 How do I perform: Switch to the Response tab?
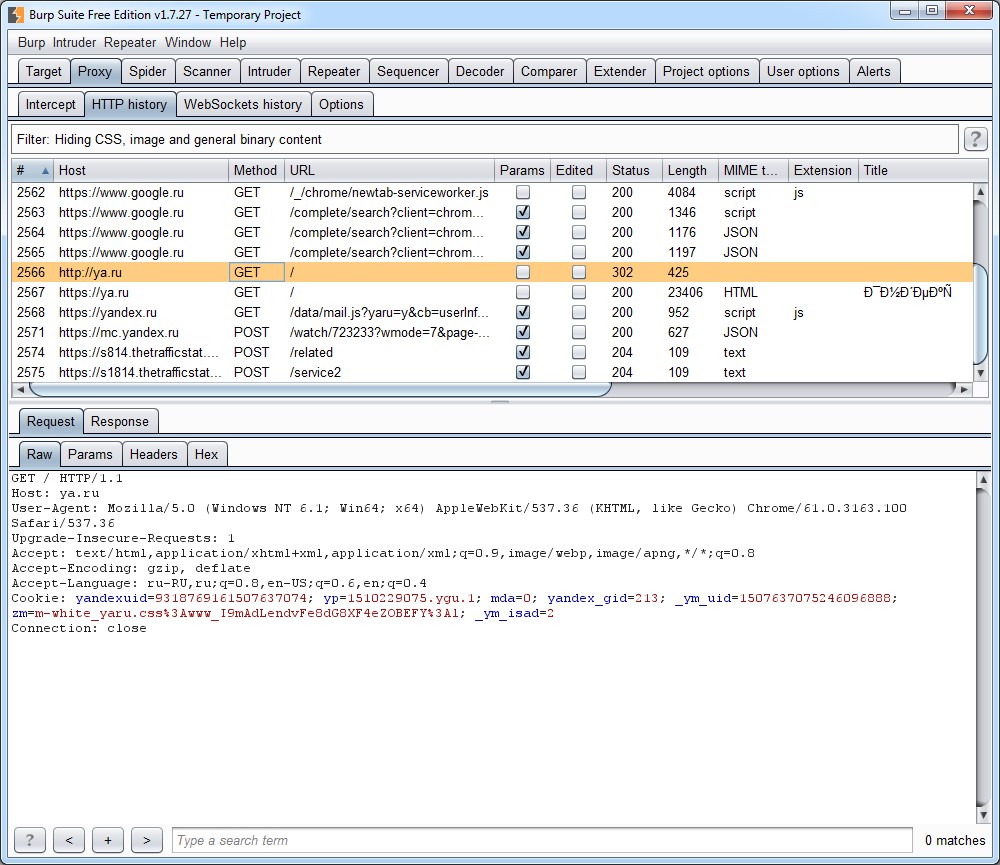tap(119, 421)
